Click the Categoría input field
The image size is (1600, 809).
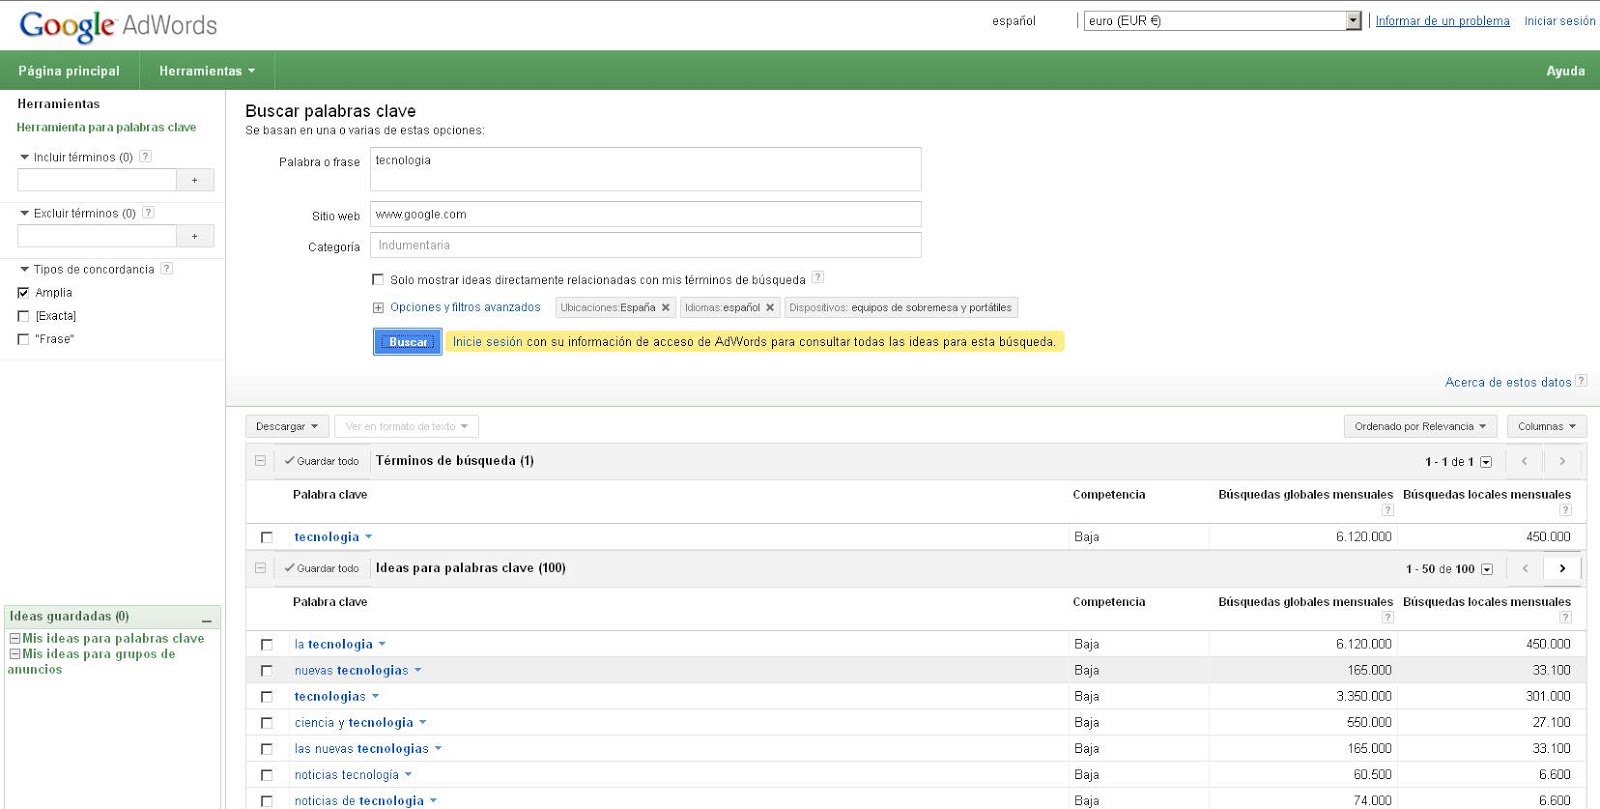pos(645,245)
